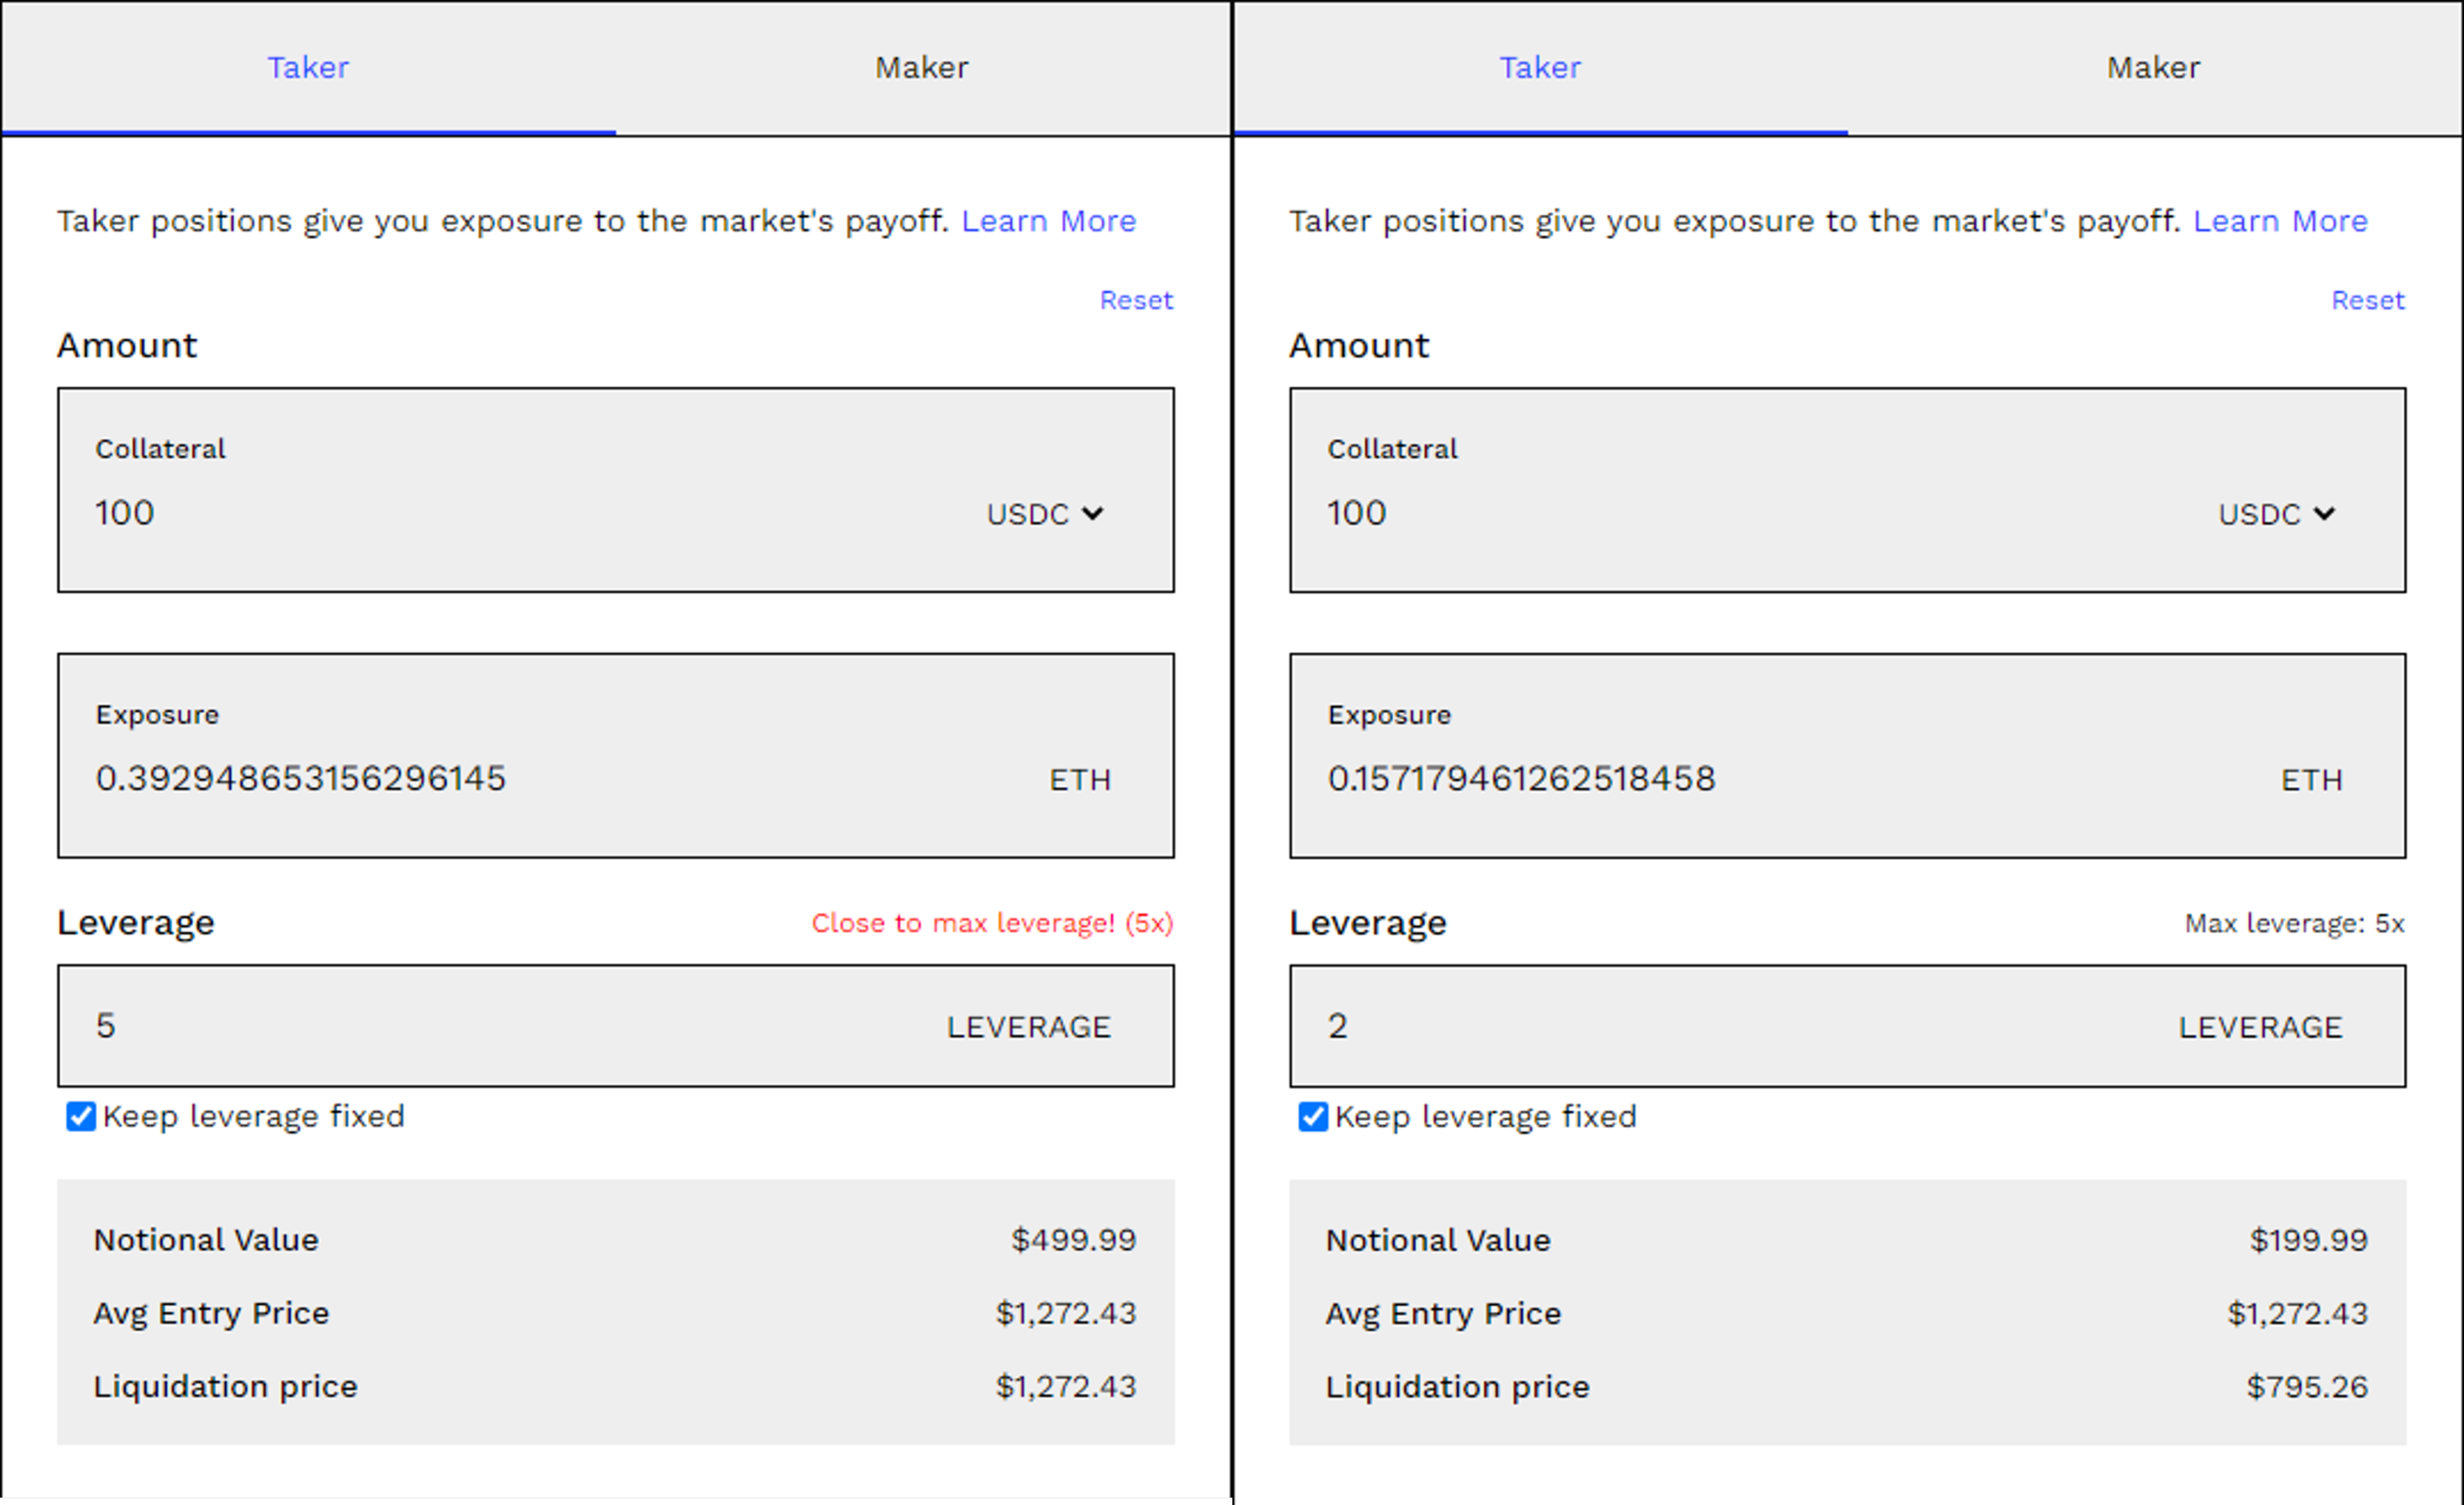Viewport: 2464px width, 1505px height.
Task: Switch to the Maker tab in right panel
Action: tap(2153, 68)
